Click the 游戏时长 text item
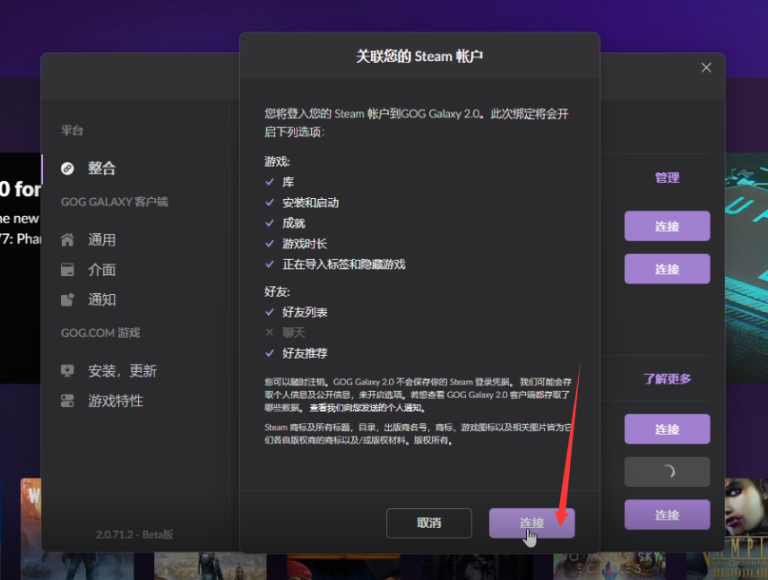Viewport: 768px width, 580px height. (x=305, y=244)
